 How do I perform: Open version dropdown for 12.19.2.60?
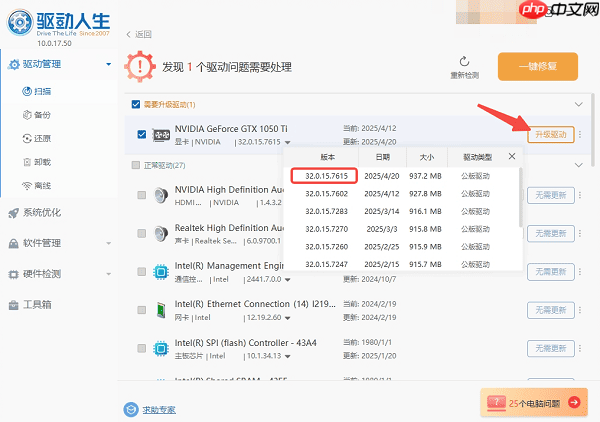click(288, 318)
